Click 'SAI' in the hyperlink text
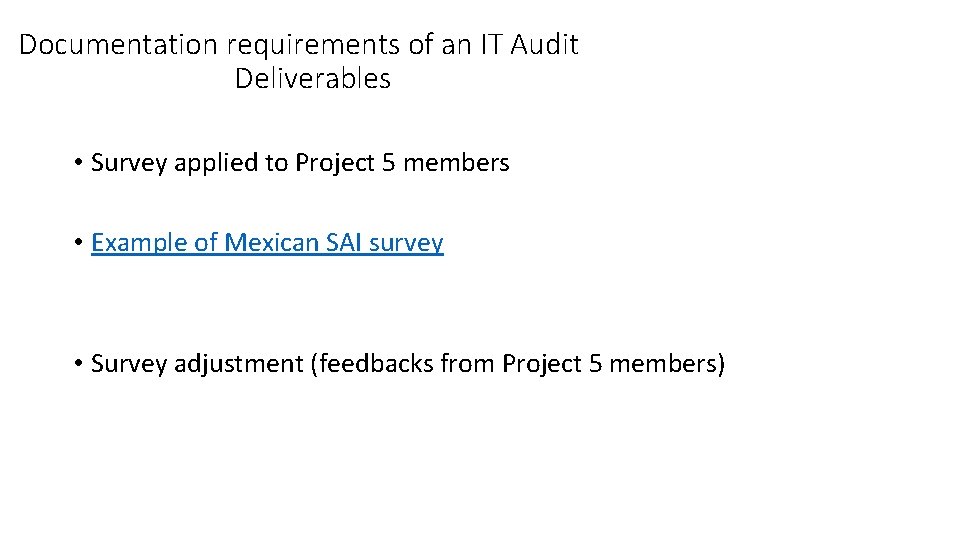960x540 pixels. click(341, 243)
